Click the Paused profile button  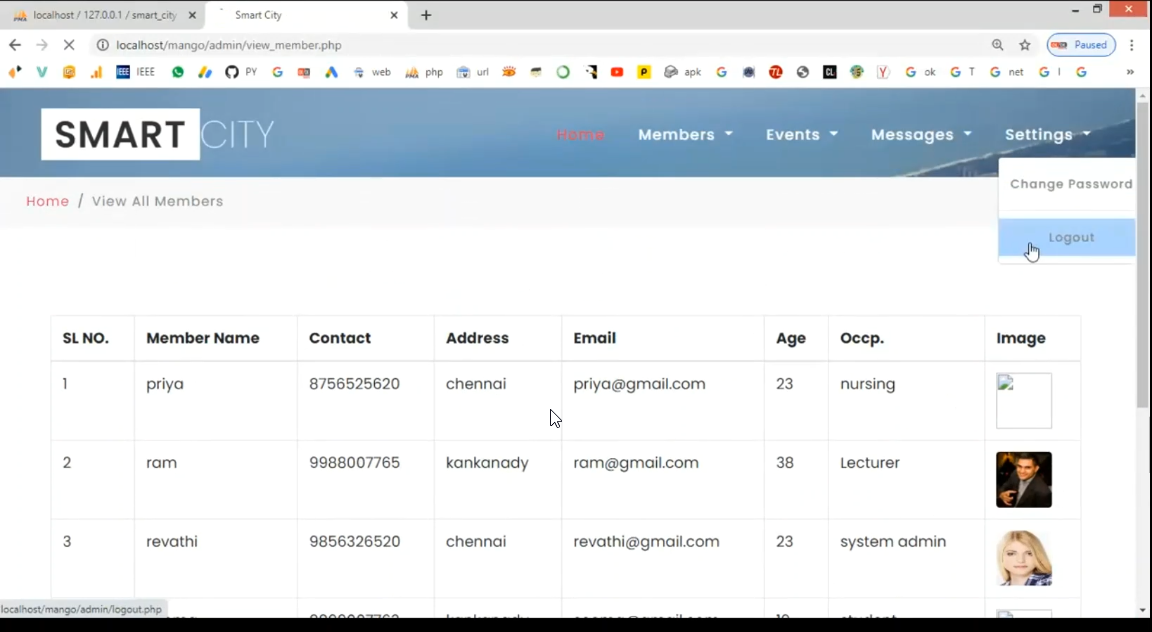pos(1081,45)
